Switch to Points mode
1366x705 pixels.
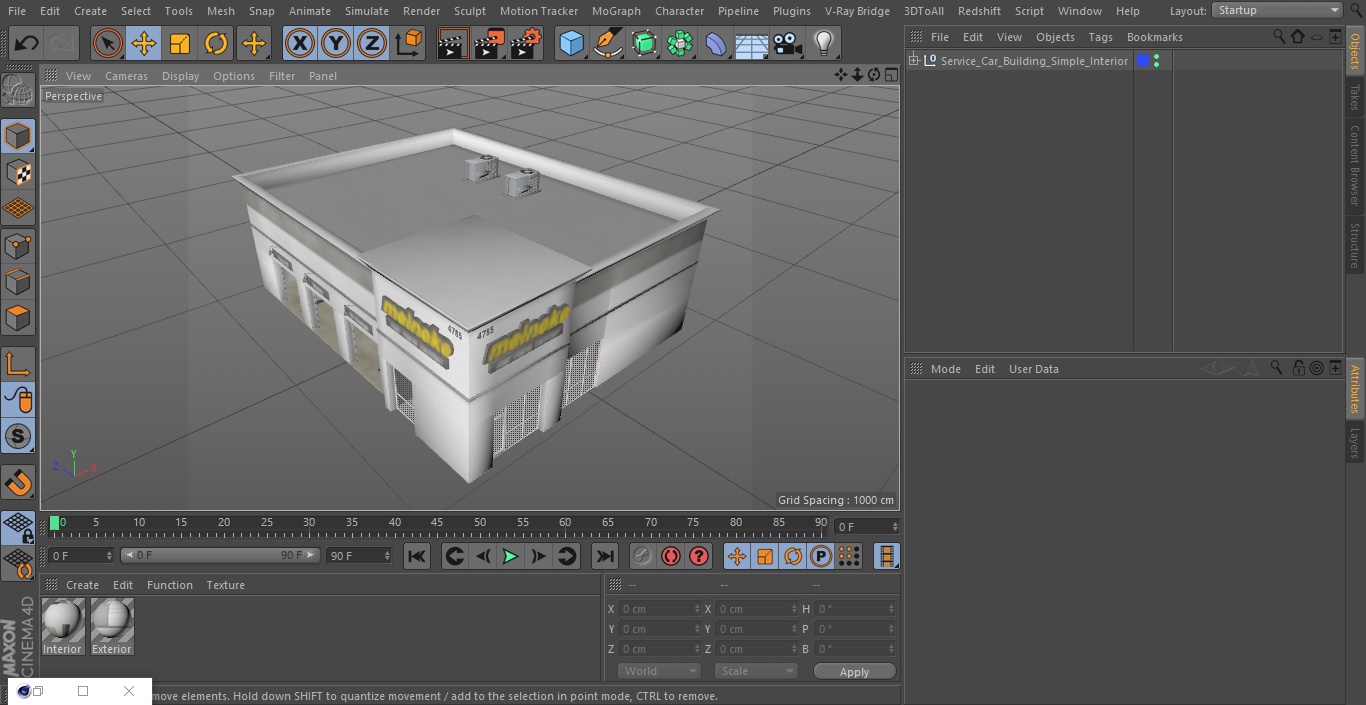click(18, 245)
